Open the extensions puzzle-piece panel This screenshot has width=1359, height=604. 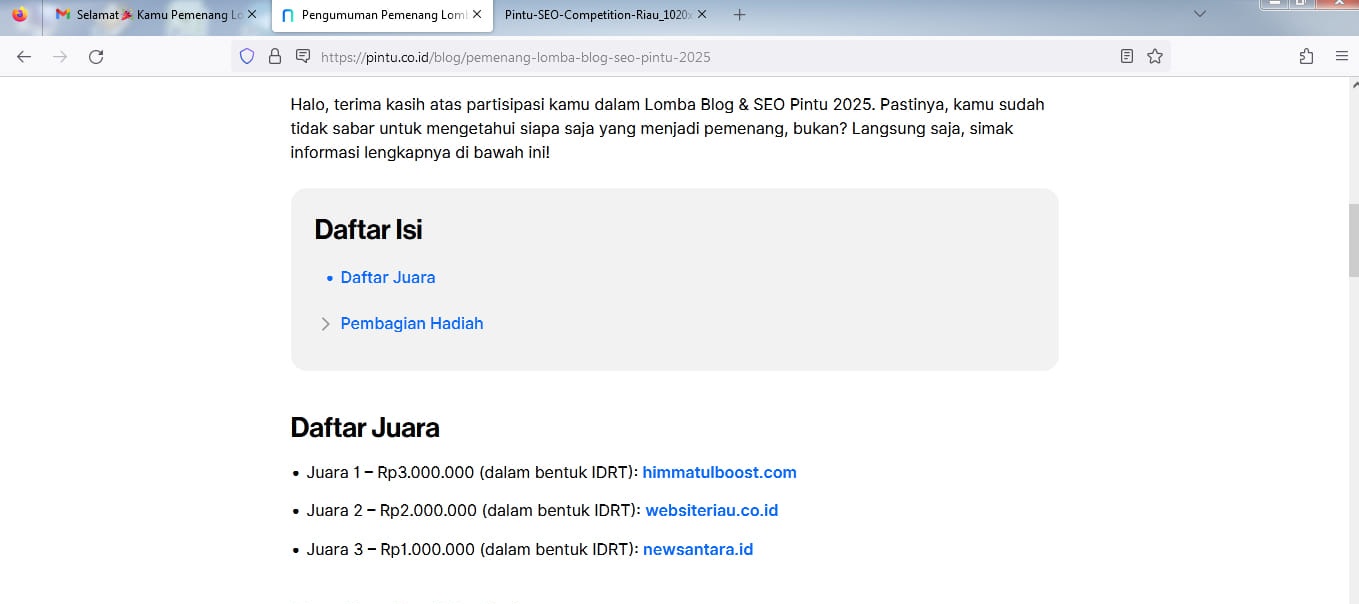click(1306, 57)
